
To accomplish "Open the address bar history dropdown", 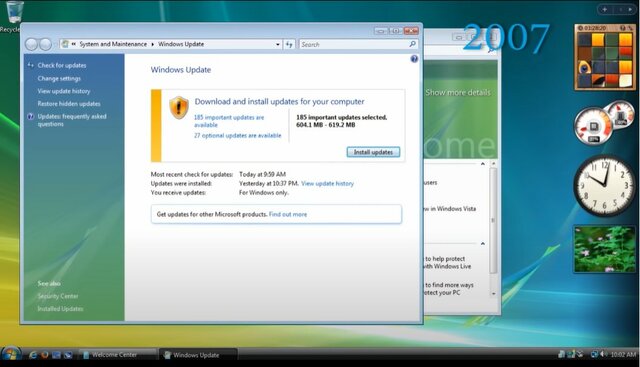I will pos(278,44).
